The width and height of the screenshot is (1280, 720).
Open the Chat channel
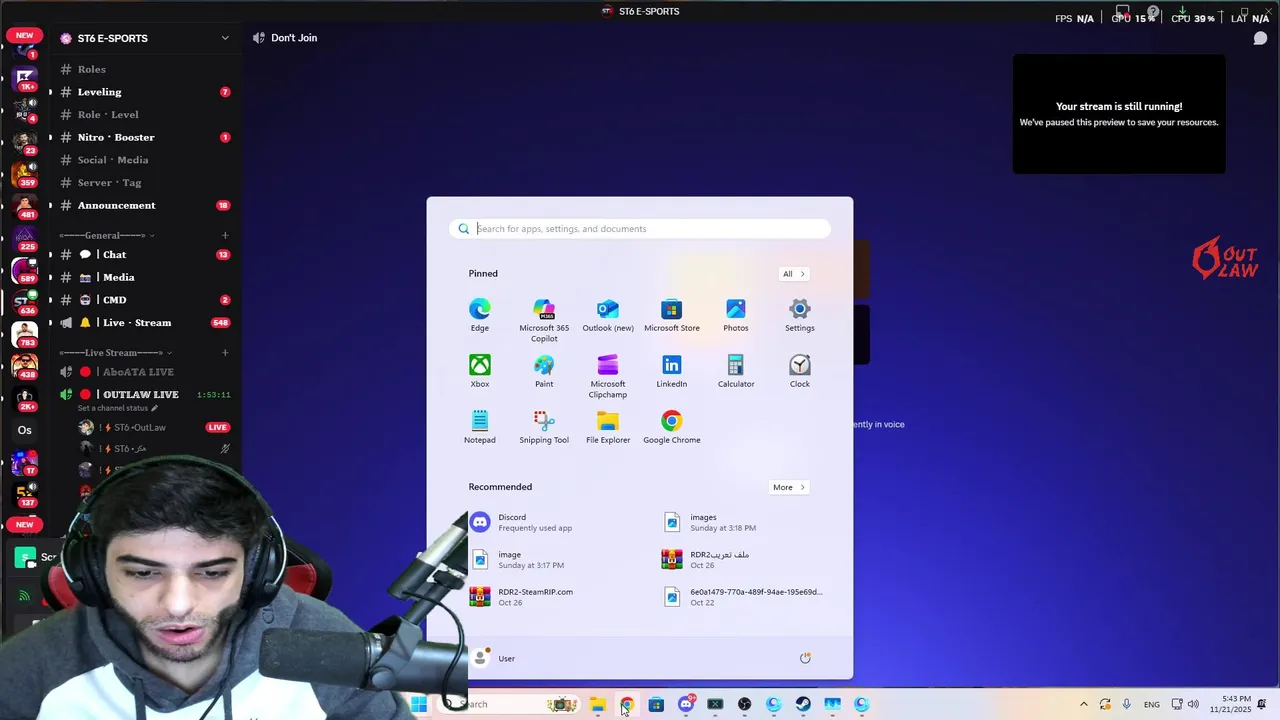[145, 255]
